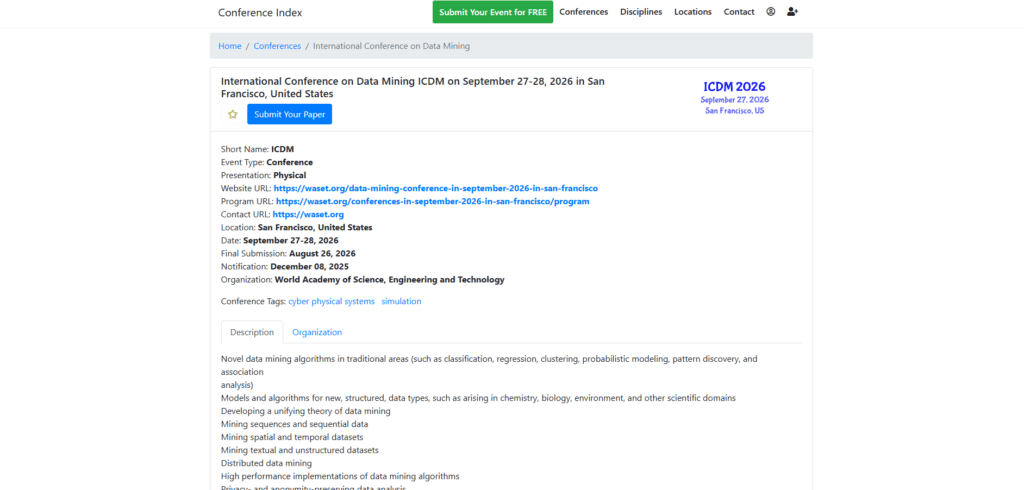Click the current page breadcrumb 'International Conference on Data Mining'
The image size is (1024, 490).
tap(391, 46)
